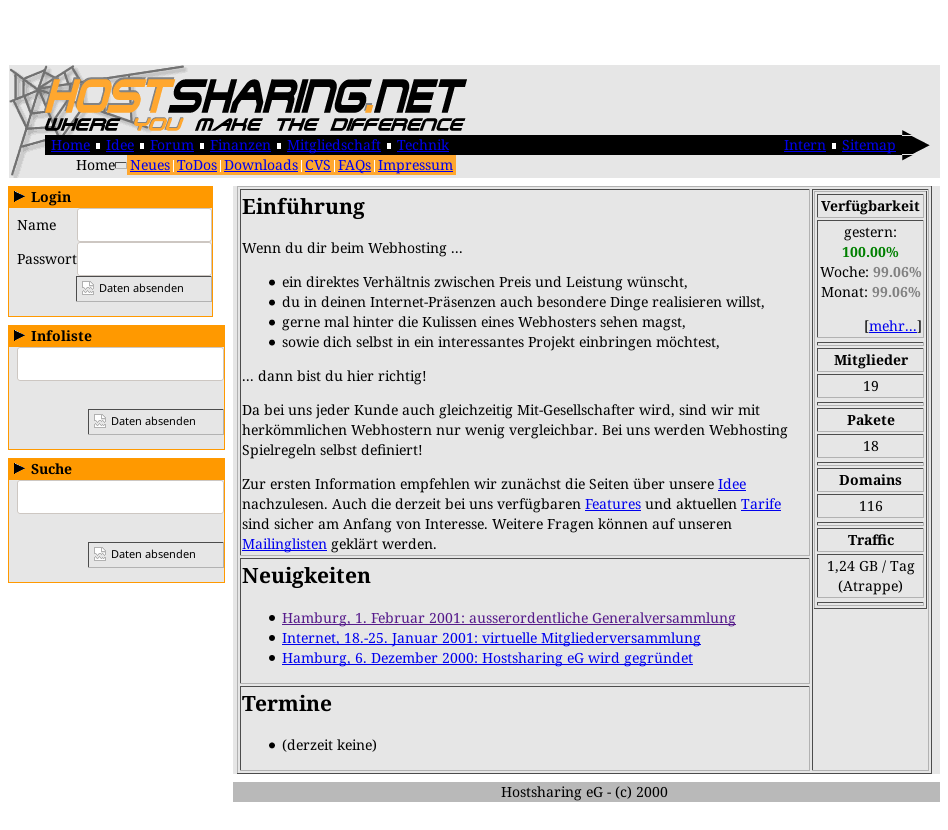The width and height of the screenshot is (948, 830).
Task: Submit login with Daten absenden button
Action: pos(144,288)
